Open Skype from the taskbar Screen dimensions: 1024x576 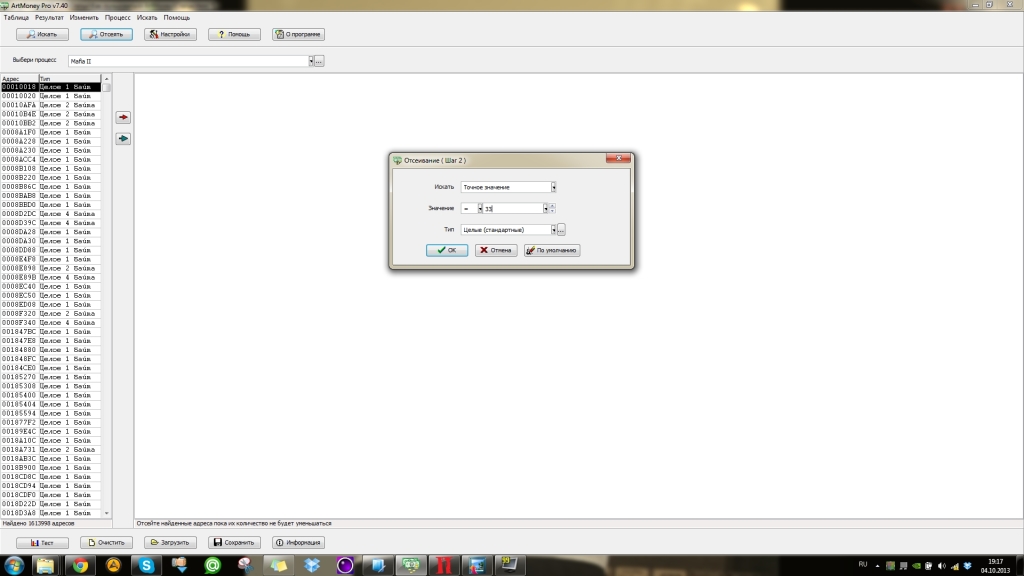[146, 566]
